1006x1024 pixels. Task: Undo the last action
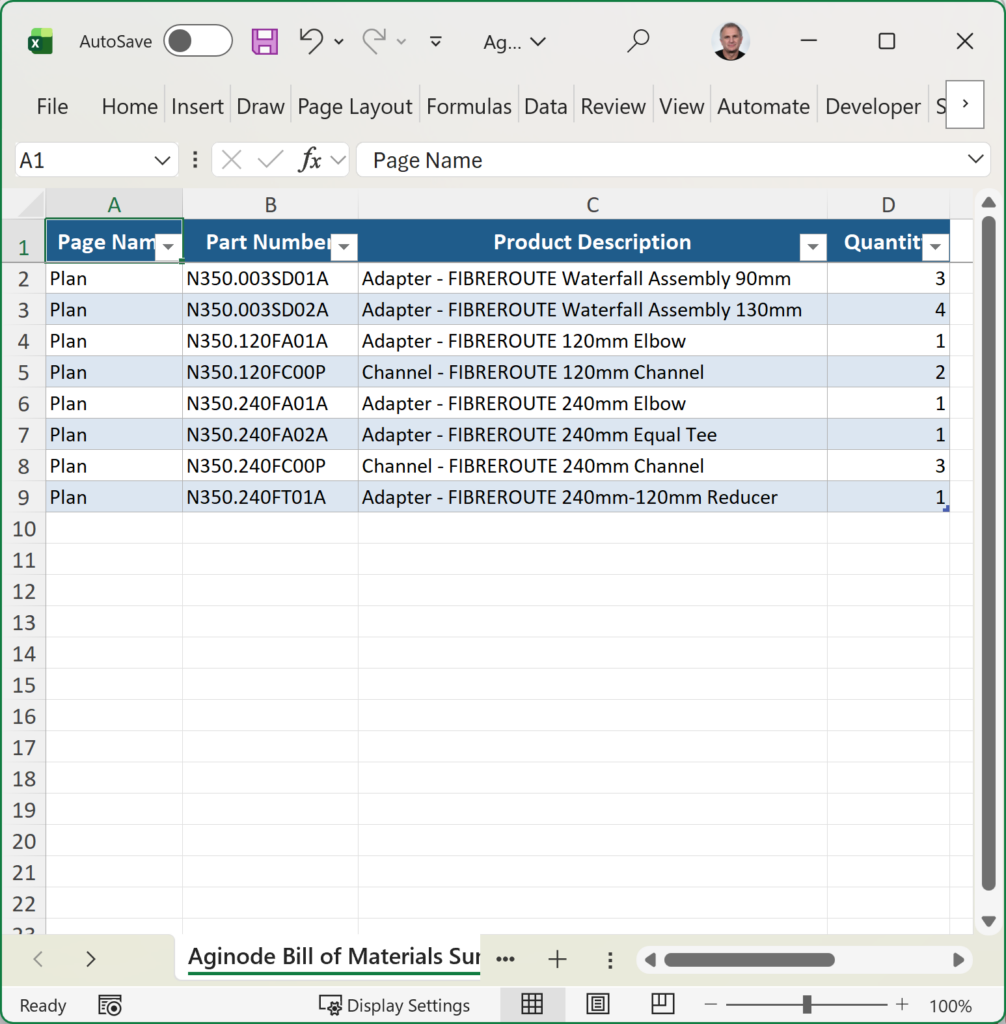pyautogui.click(x=311, y=41)
